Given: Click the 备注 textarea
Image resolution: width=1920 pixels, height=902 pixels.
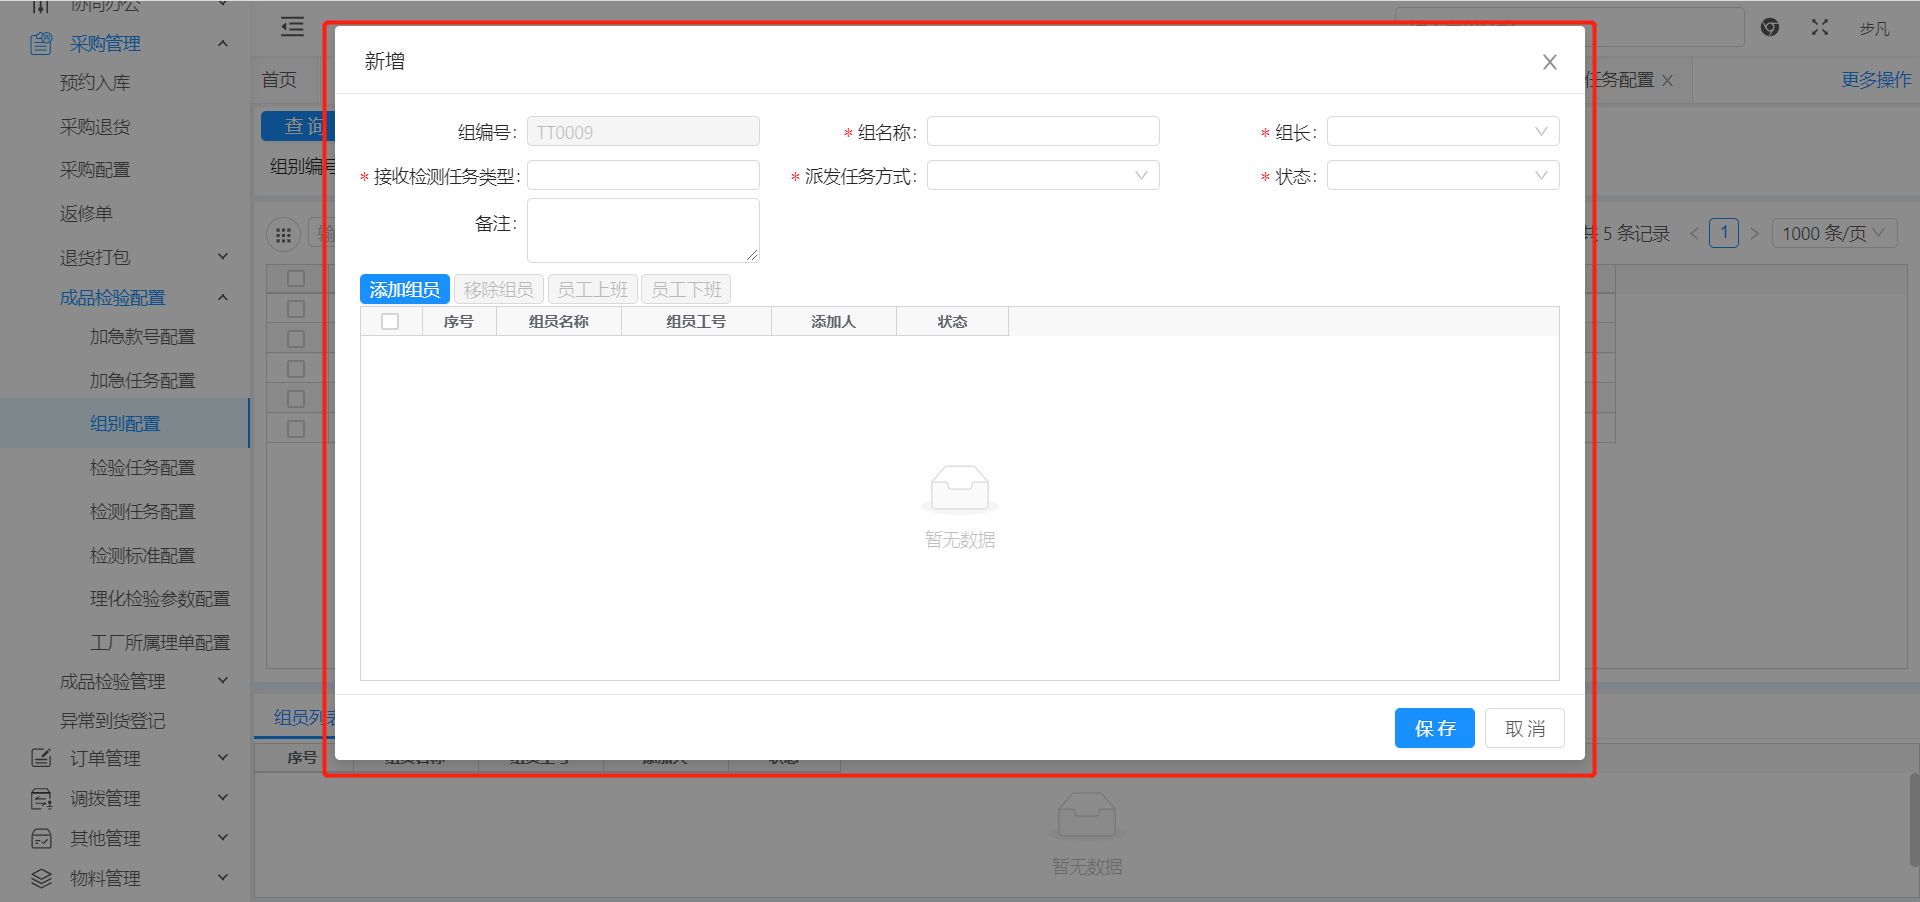Looking at the screenshot, I should pyautogui.click(x=642, y=230).
